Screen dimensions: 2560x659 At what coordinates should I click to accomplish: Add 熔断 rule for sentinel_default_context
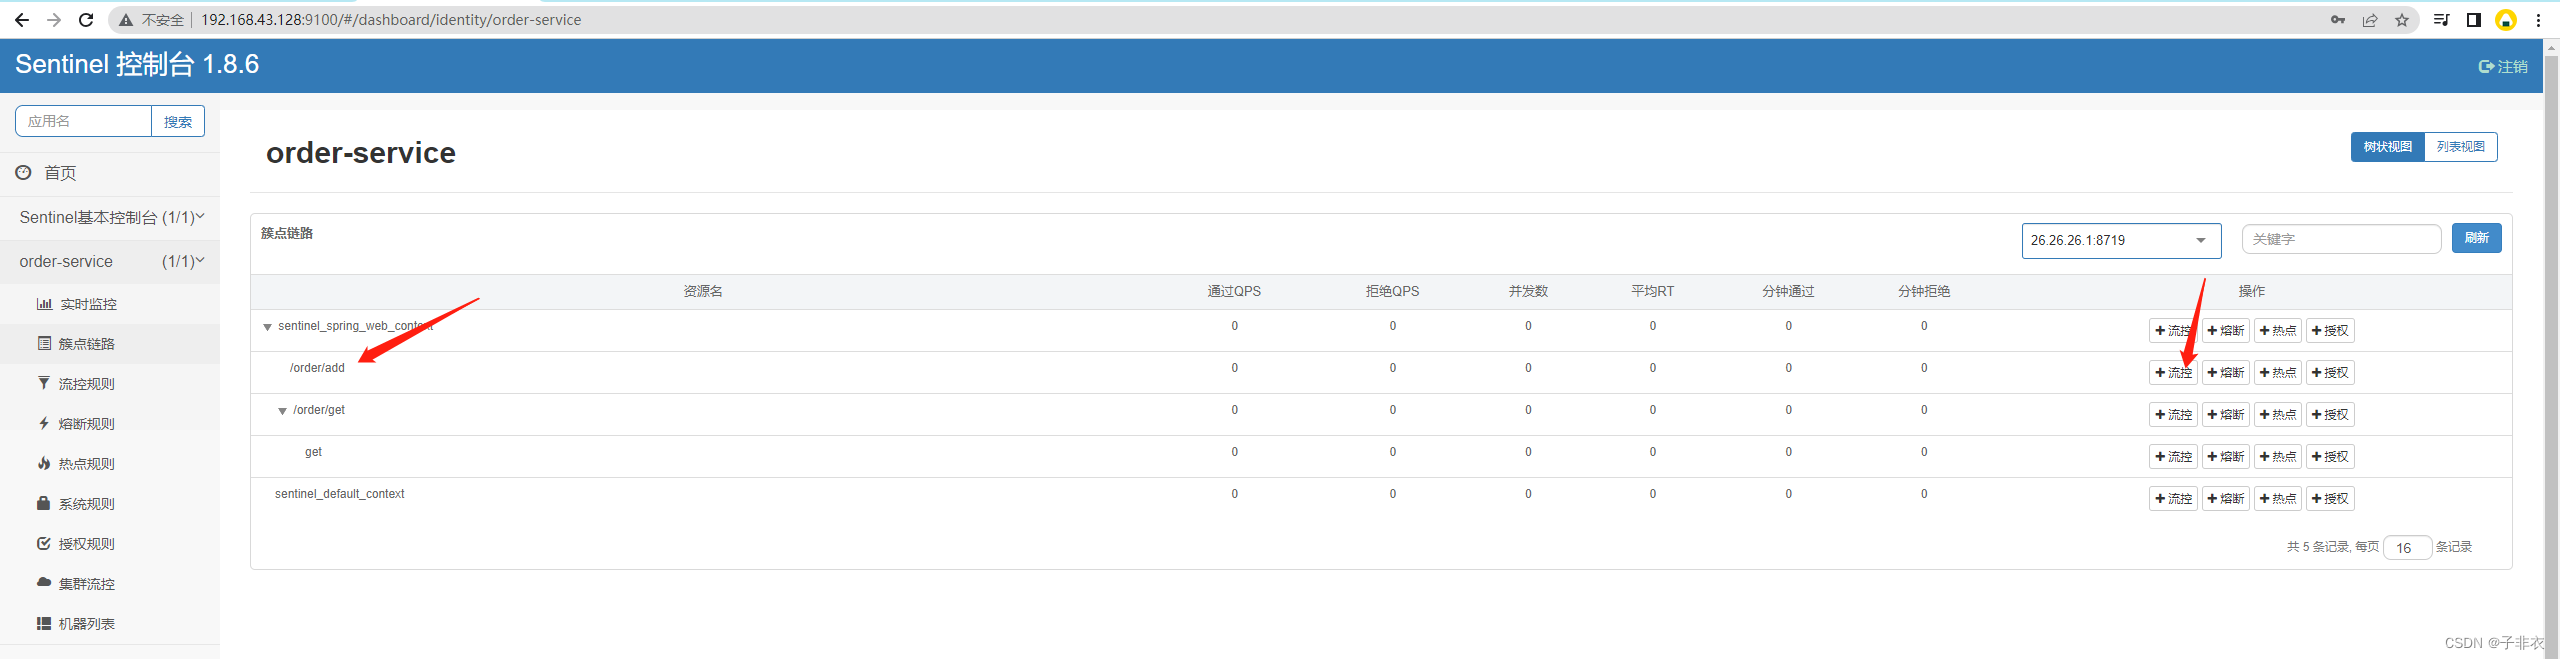click(x=2225, y=499)
